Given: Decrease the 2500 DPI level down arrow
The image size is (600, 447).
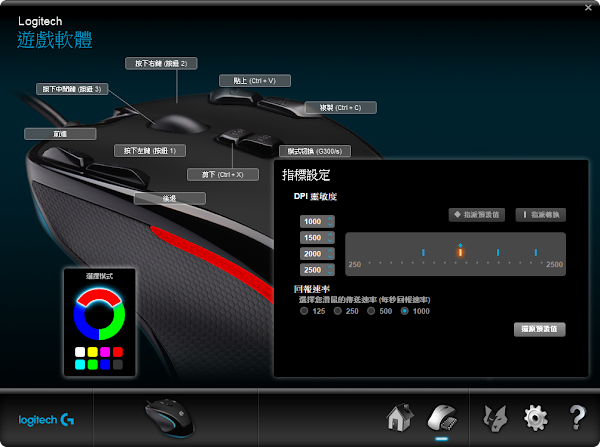Looking at the screenshot, I should pyautogui.click(x=330, y=272).
